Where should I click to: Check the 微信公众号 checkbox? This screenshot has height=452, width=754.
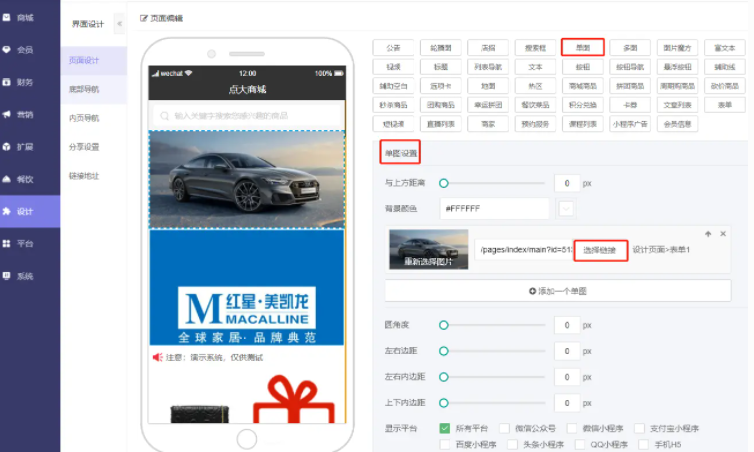click(x=504, y=428)
